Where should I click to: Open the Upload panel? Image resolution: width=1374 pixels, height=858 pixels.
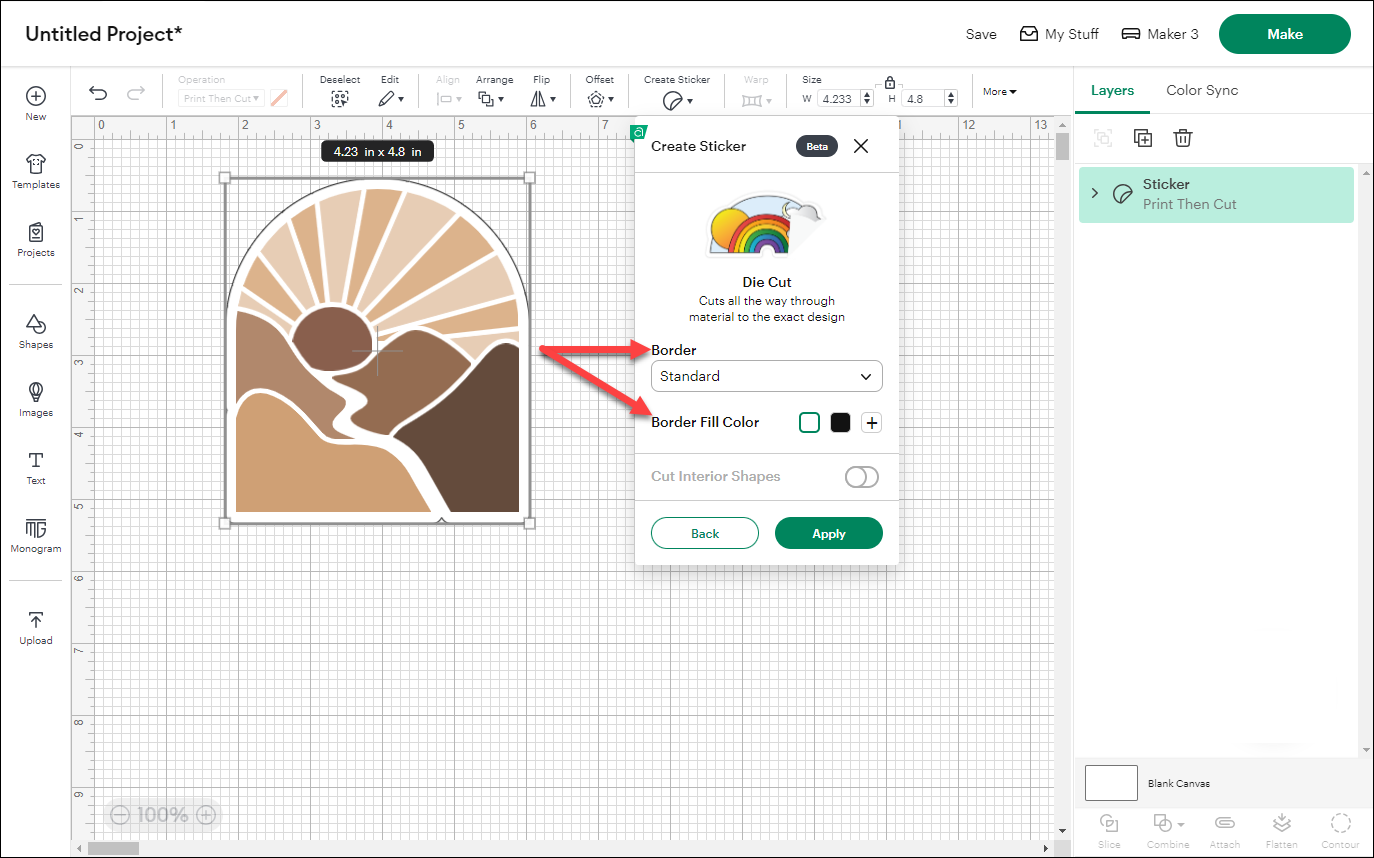click(x=36, y=627)
